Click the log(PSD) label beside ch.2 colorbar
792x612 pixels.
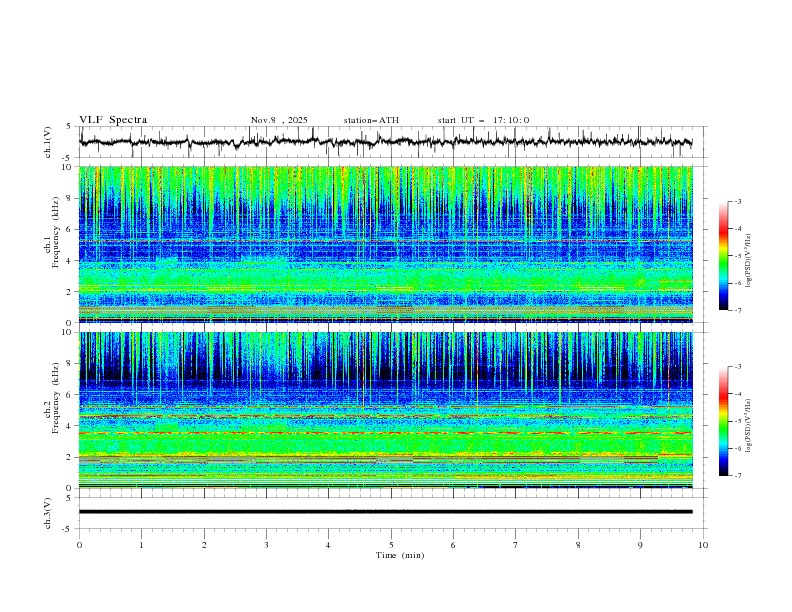[748, 426]
